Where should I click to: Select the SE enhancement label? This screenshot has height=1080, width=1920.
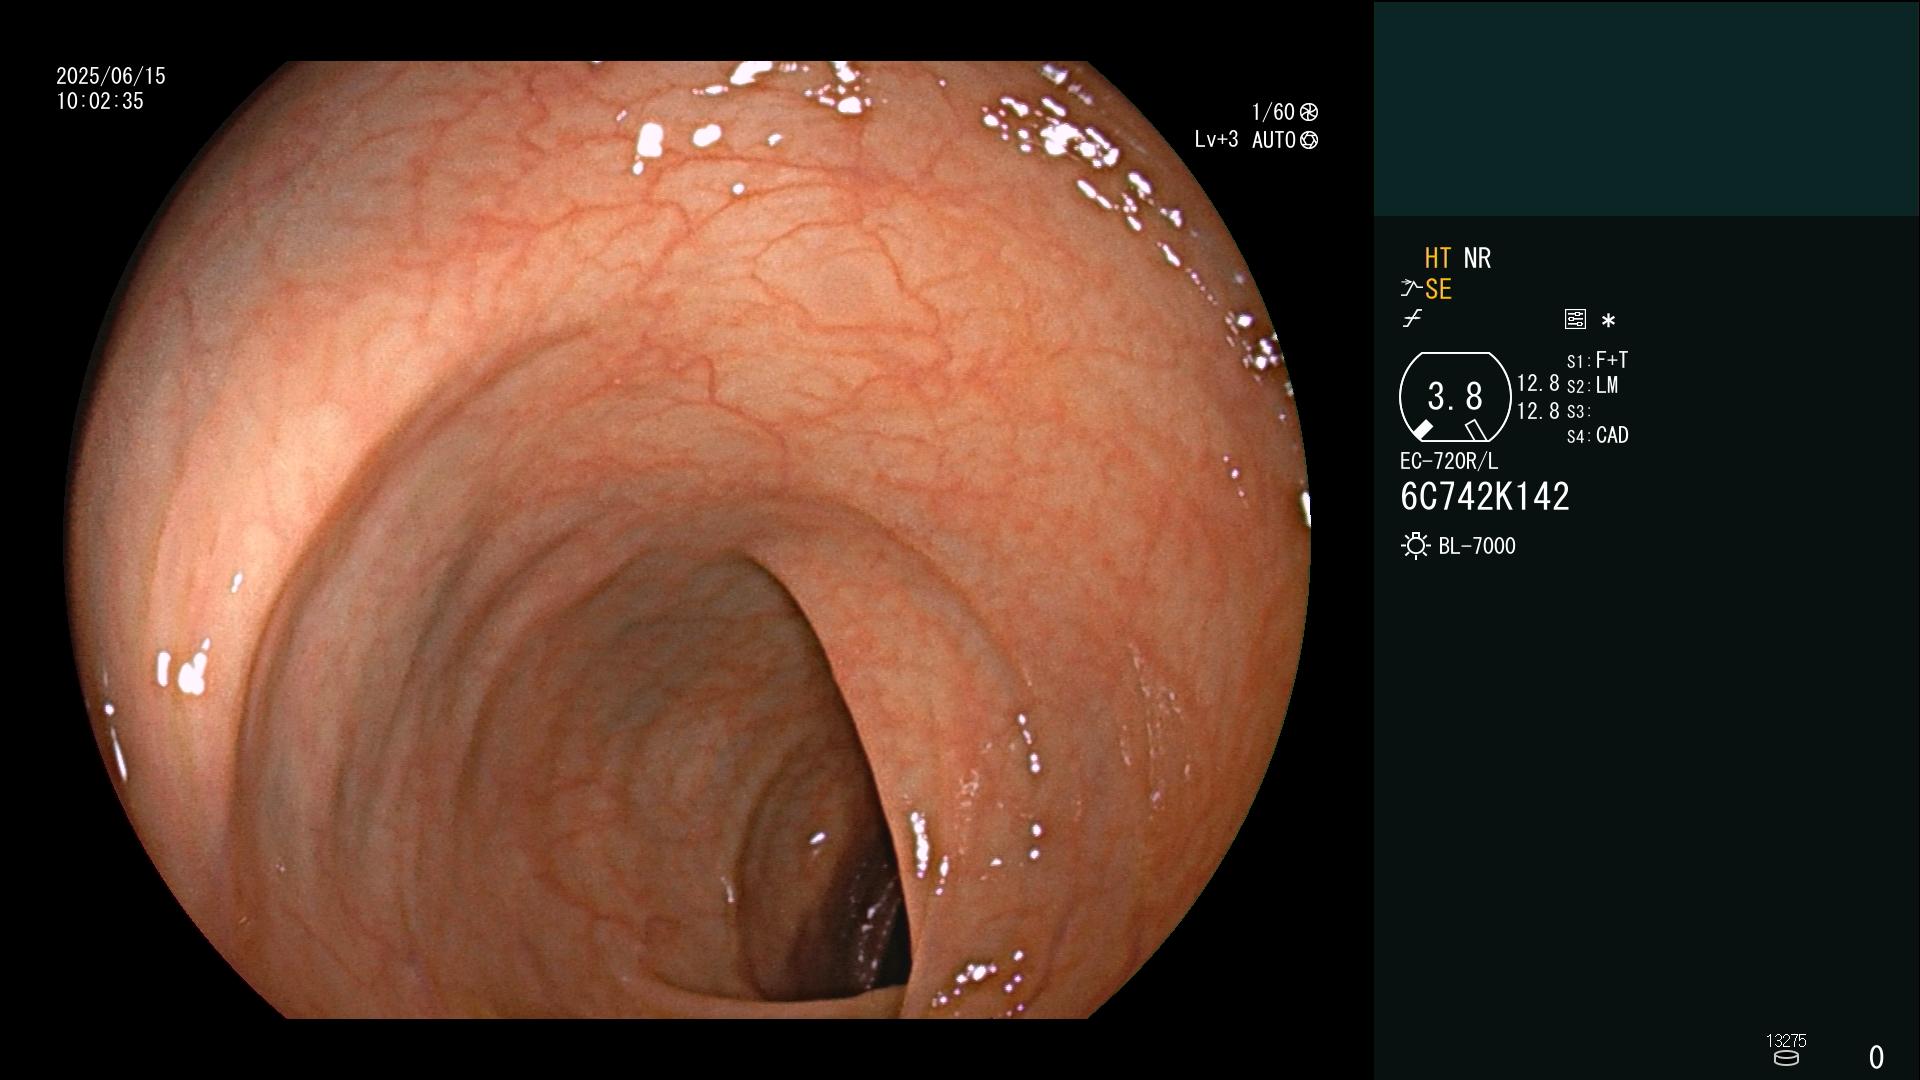1438,289
